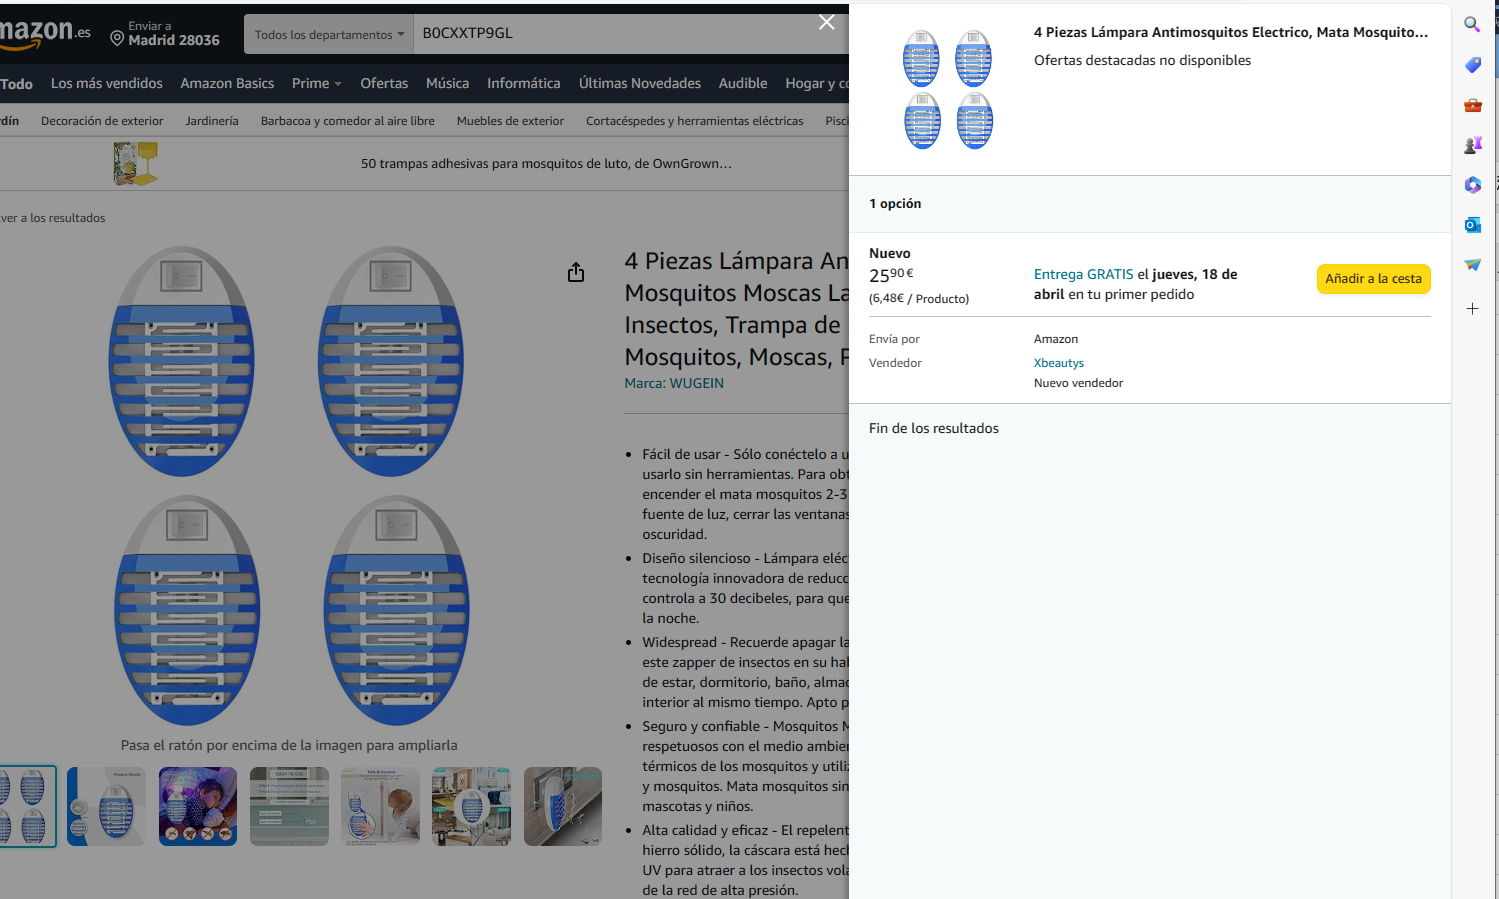Open 'Barbacoa y comedor al aire libre'
This screenshot has height=899, width=1499.
click(348, 121)
